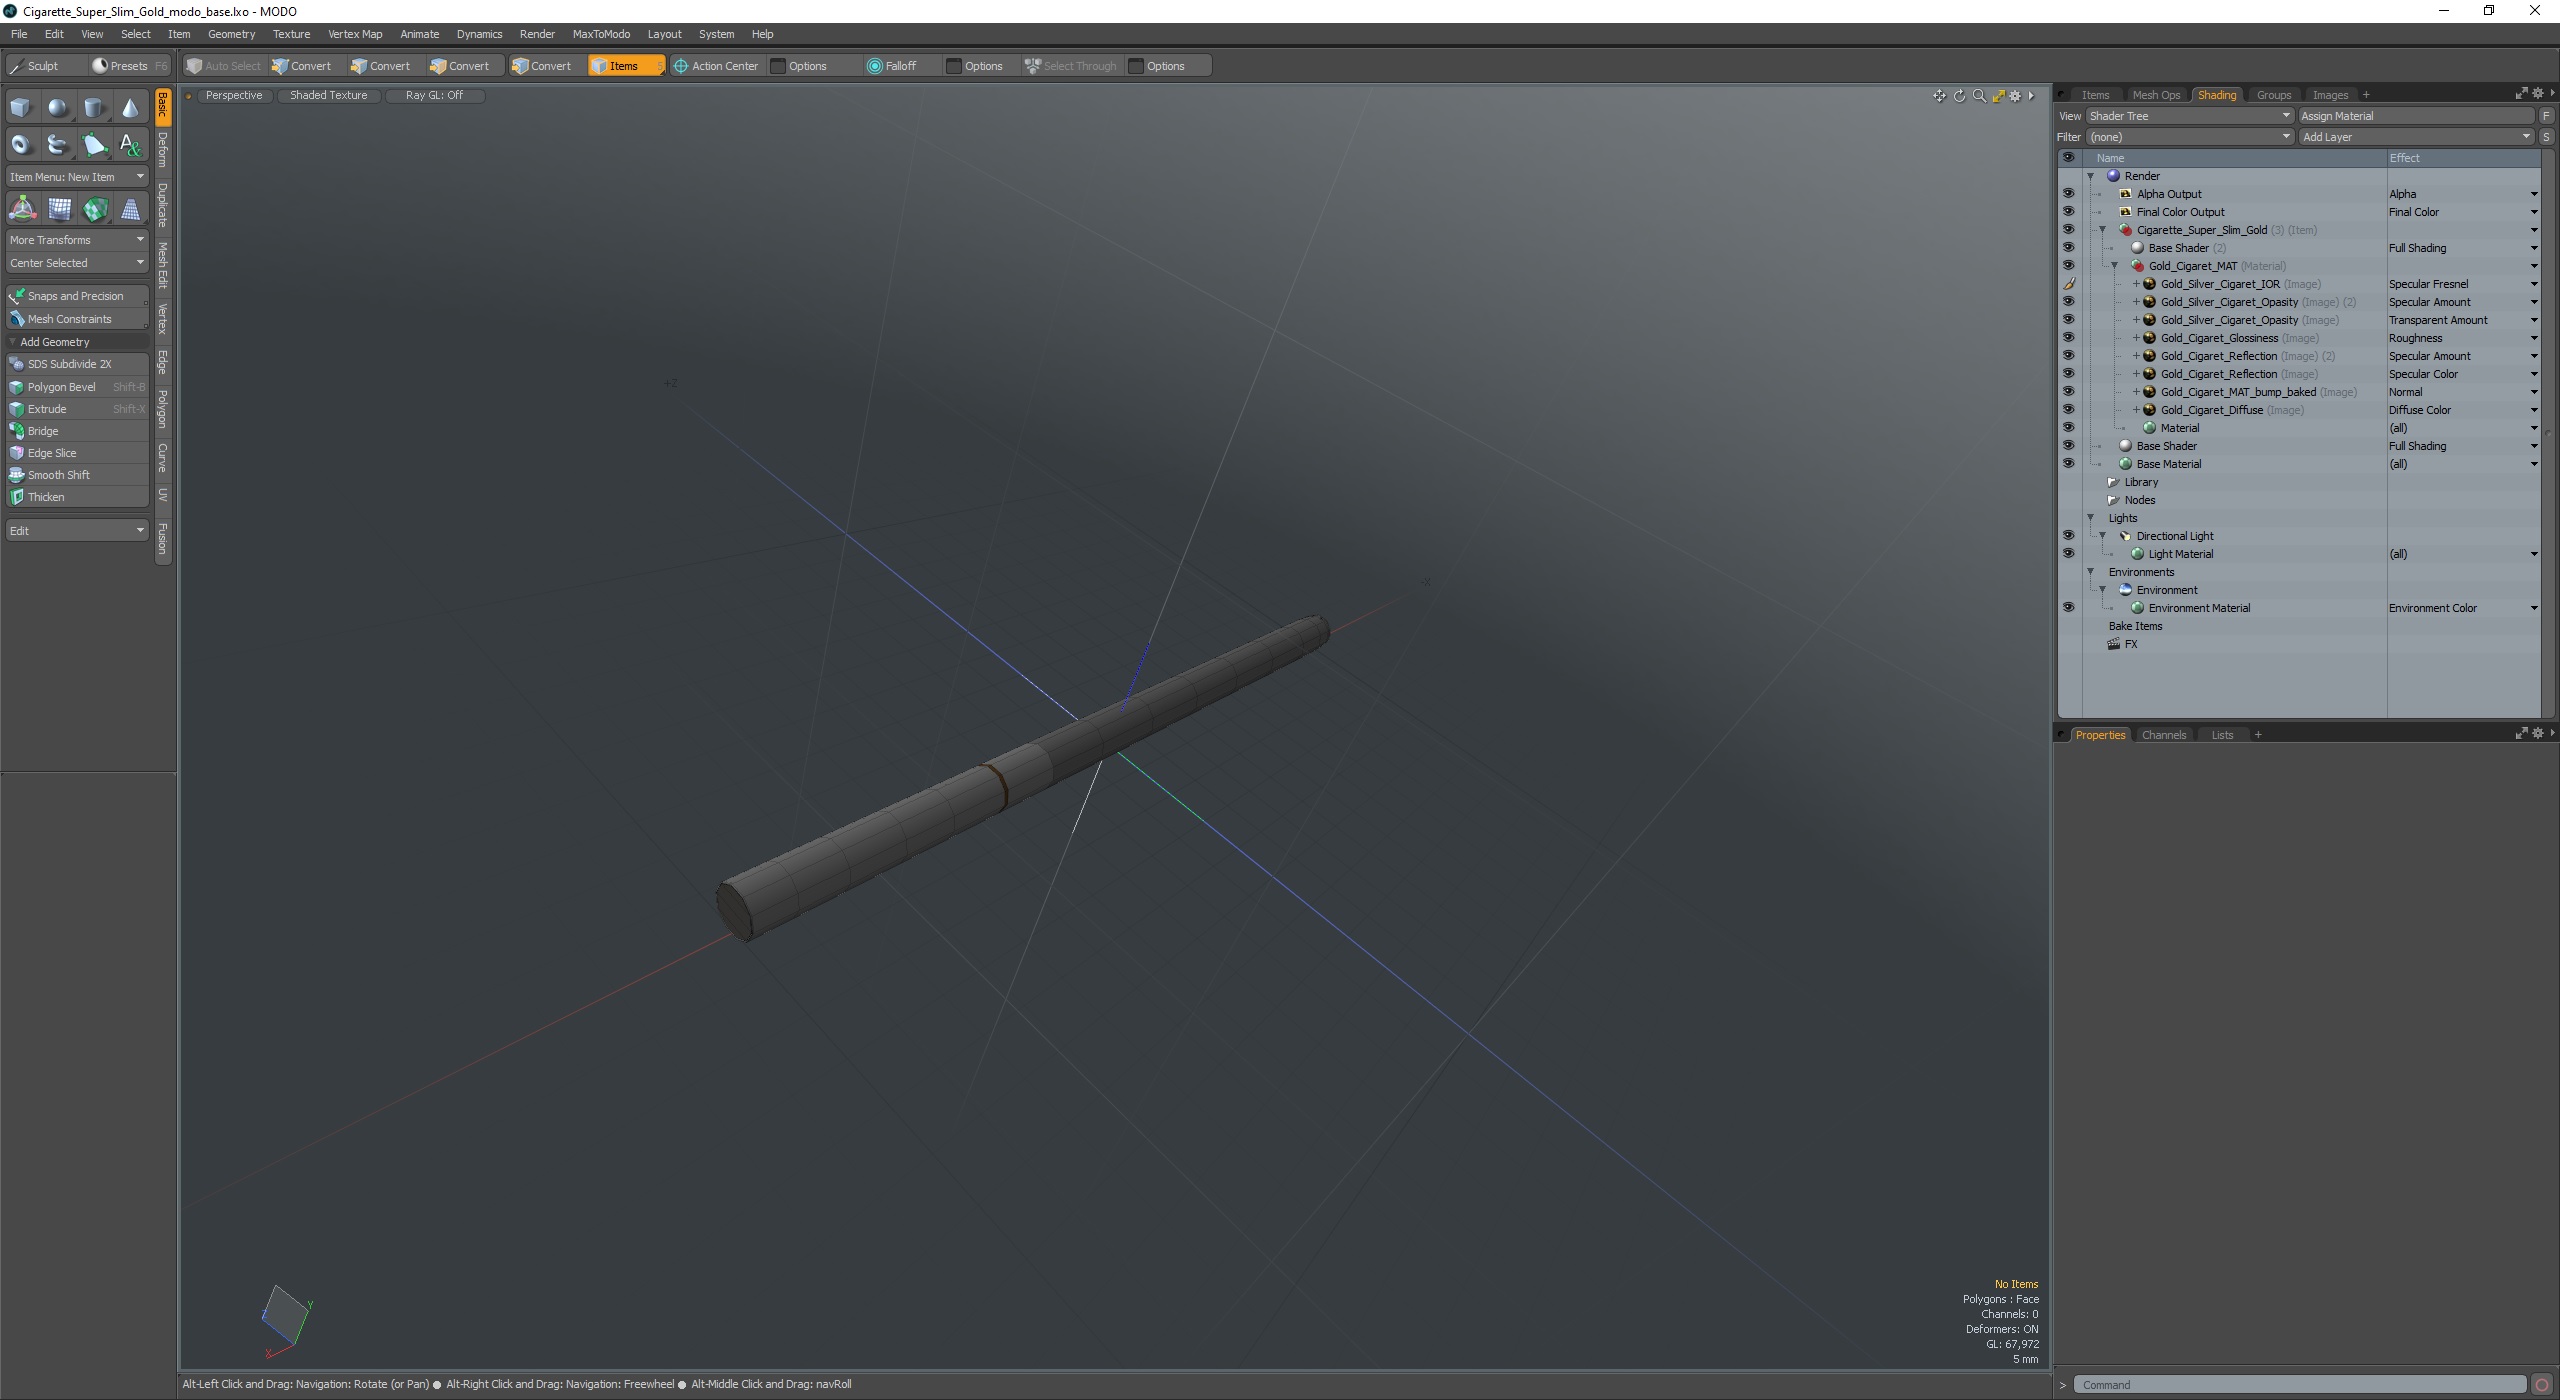The width and height of the screenshot is (2560, 1400).
Task: Select the Cone primitive tool
Action: [x=130, y=108]
